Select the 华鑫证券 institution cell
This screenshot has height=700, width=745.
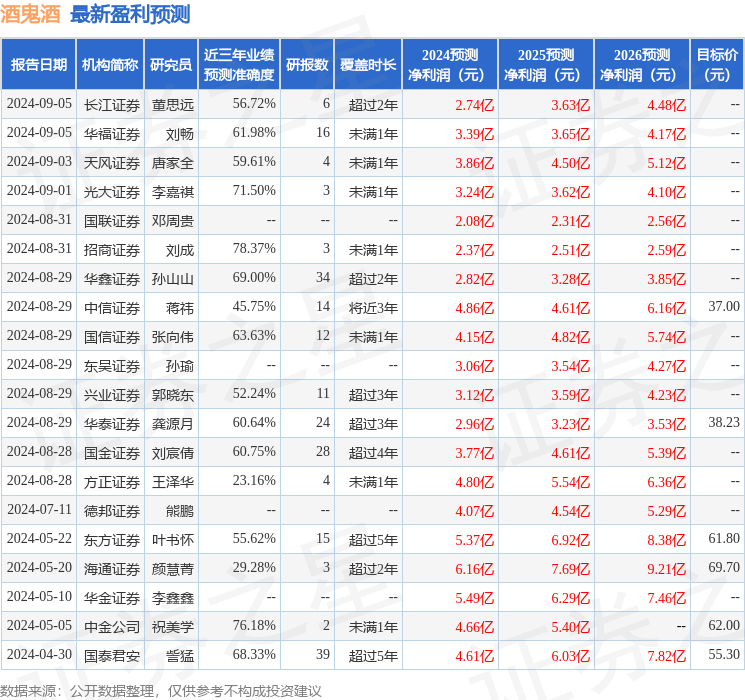(112, 279)
